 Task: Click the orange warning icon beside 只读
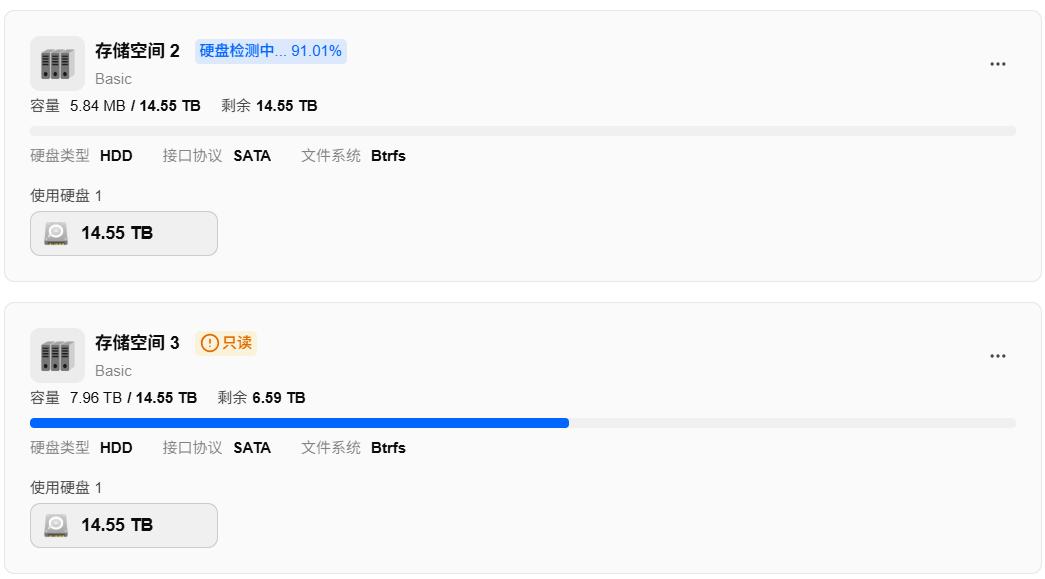(x=209, y=343)
